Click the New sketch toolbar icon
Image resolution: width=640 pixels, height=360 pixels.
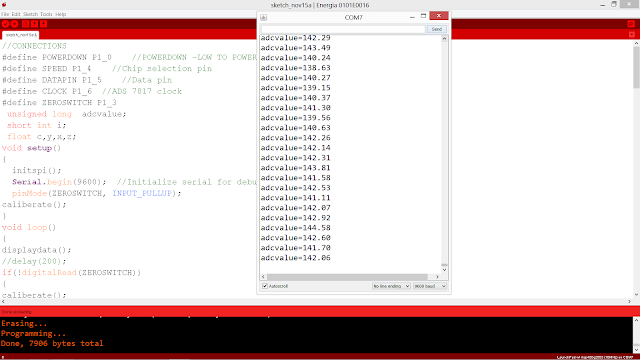tap(25, 24)
